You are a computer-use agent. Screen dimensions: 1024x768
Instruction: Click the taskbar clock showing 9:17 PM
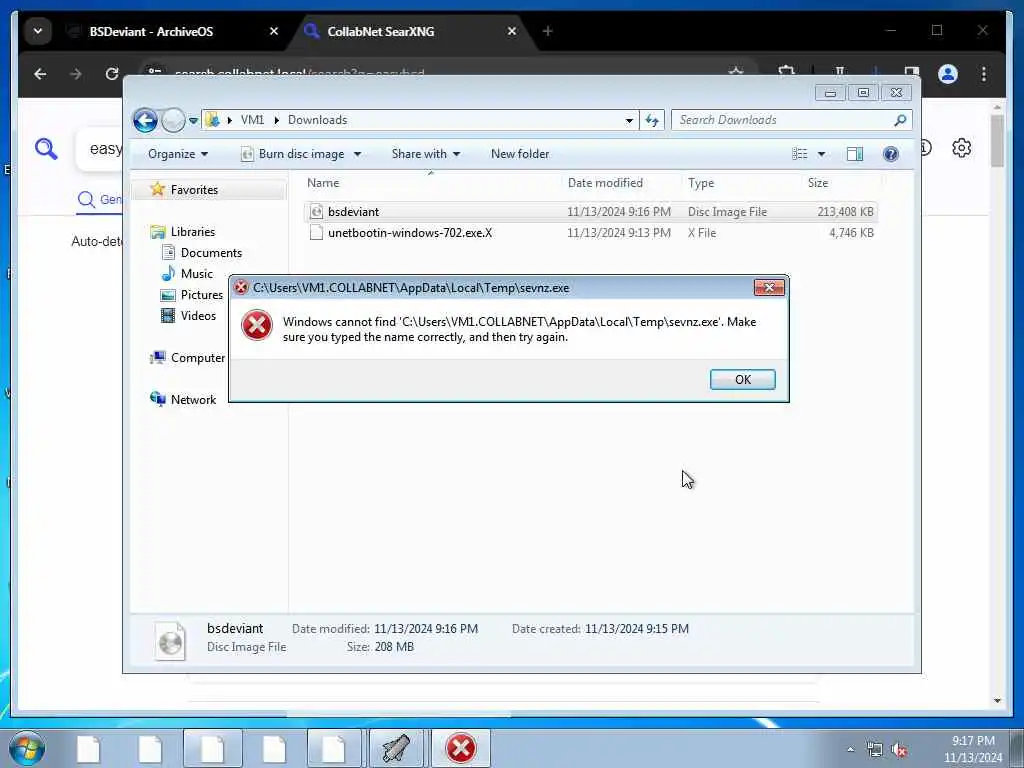(x=972, y=749)
